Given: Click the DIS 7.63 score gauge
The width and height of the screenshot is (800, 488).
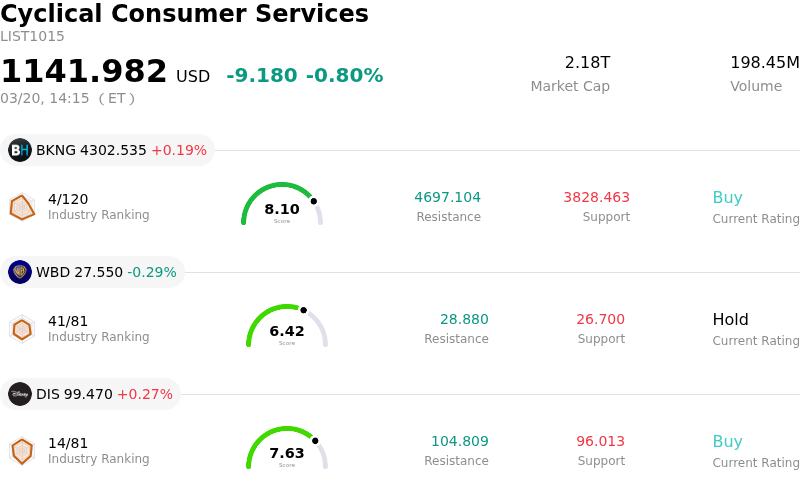Looking at the screenshot, I should (287, 449).
